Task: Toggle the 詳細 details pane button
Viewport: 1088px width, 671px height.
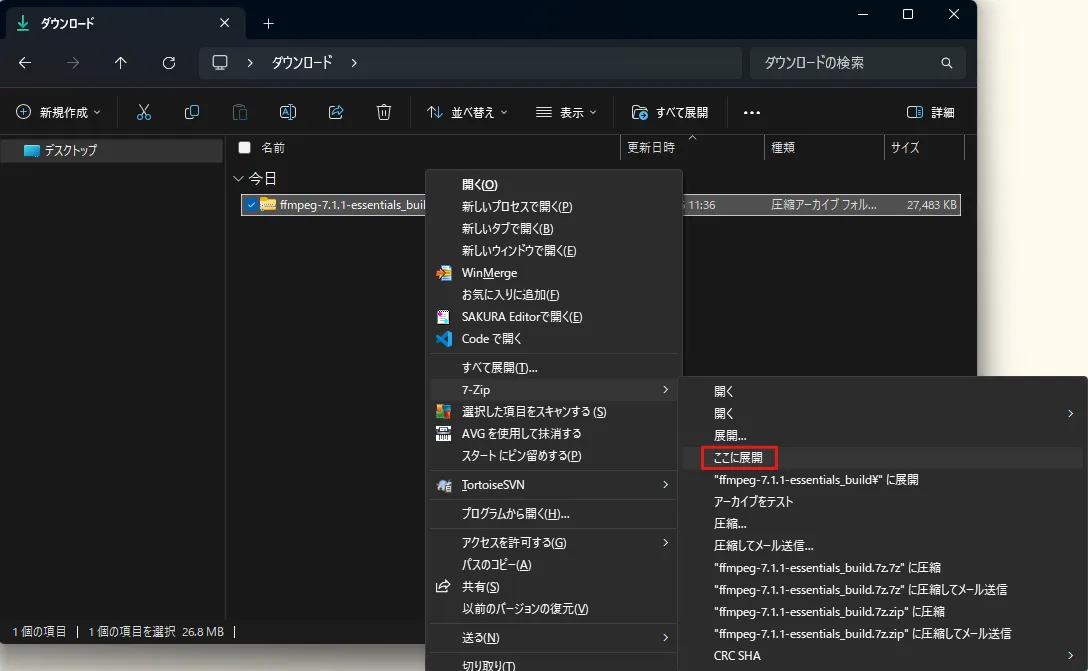Action: pos(930,112)
